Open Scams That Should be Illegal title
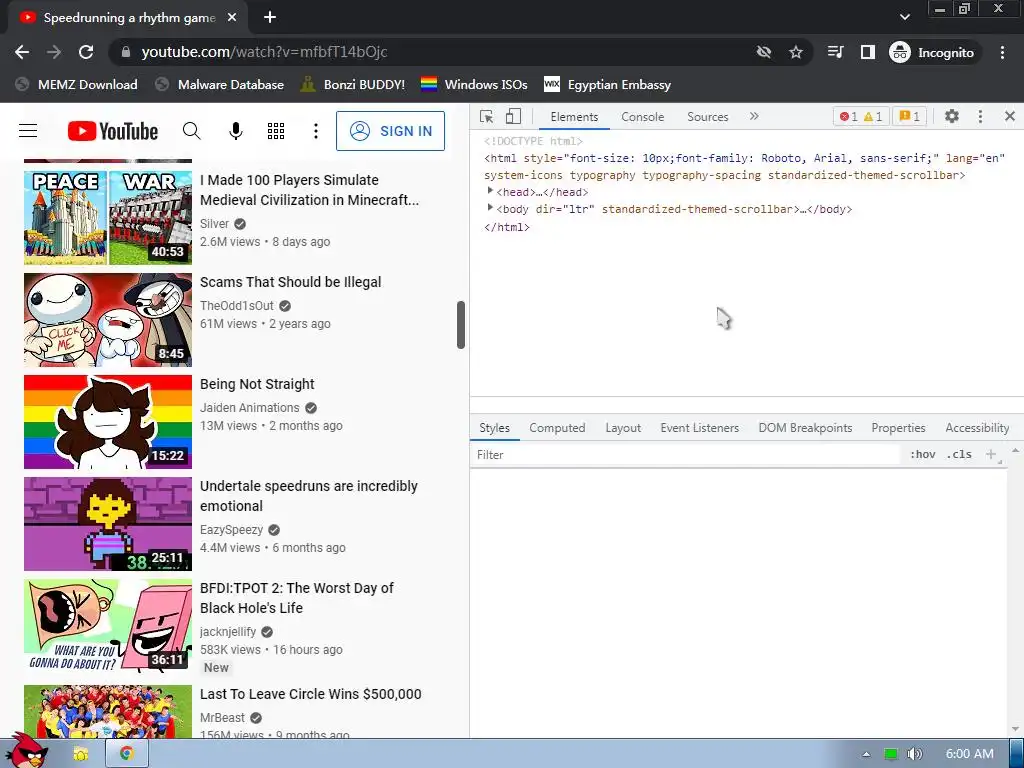This screenshot has height=768, width=1024. [291, 282]
